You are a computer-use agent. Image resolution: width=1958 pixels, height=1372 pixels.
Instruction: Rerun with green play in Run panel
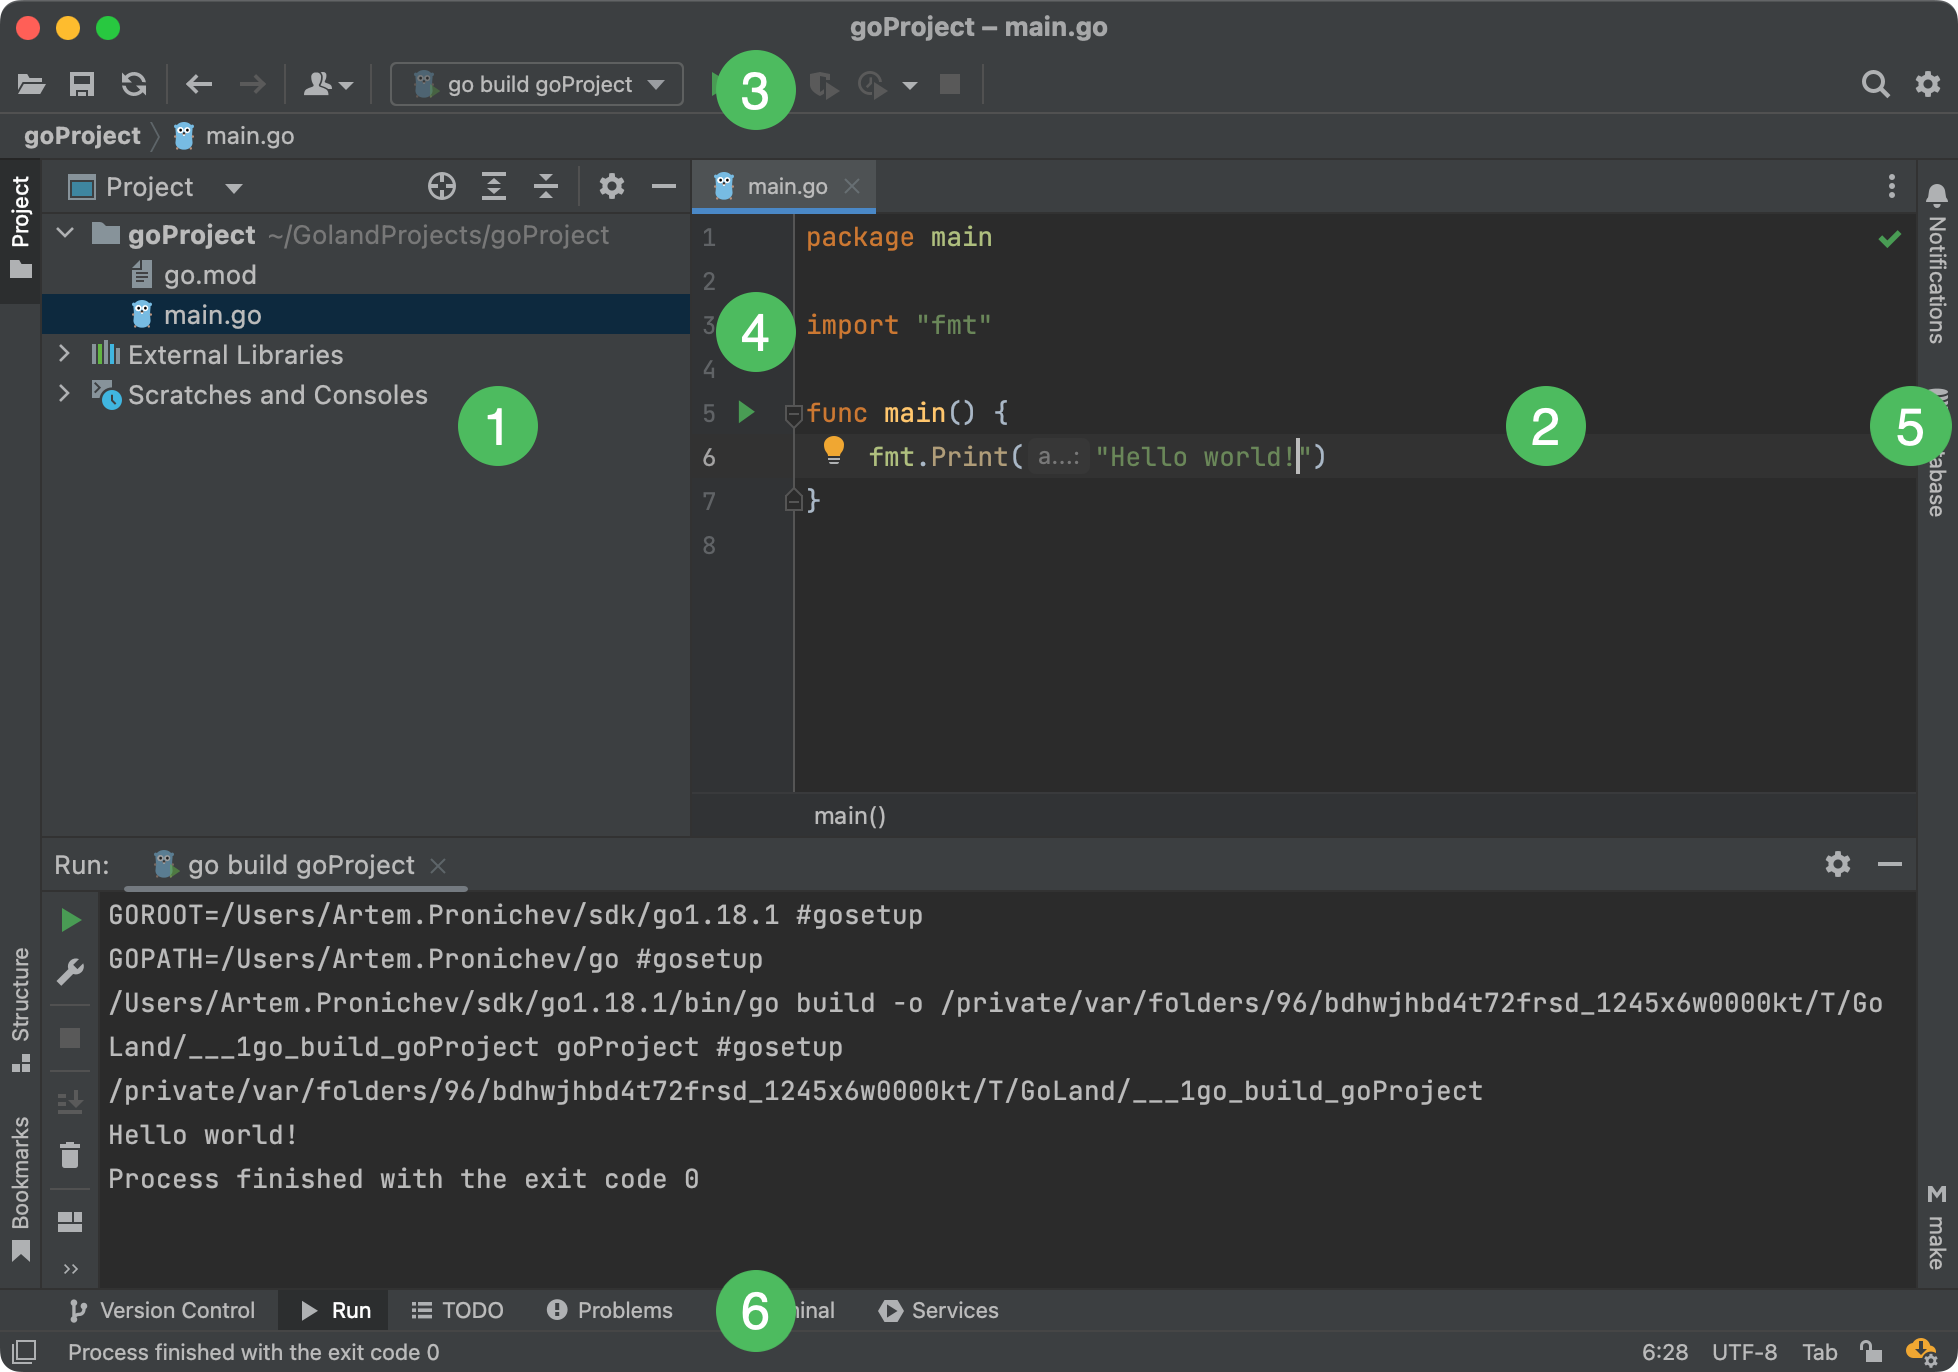tap(70, 920)
